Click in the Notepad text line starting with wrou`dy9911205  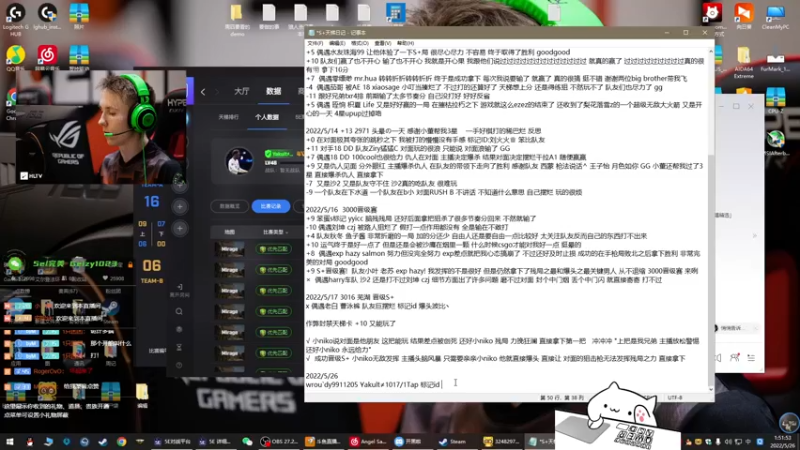[373, 385]
